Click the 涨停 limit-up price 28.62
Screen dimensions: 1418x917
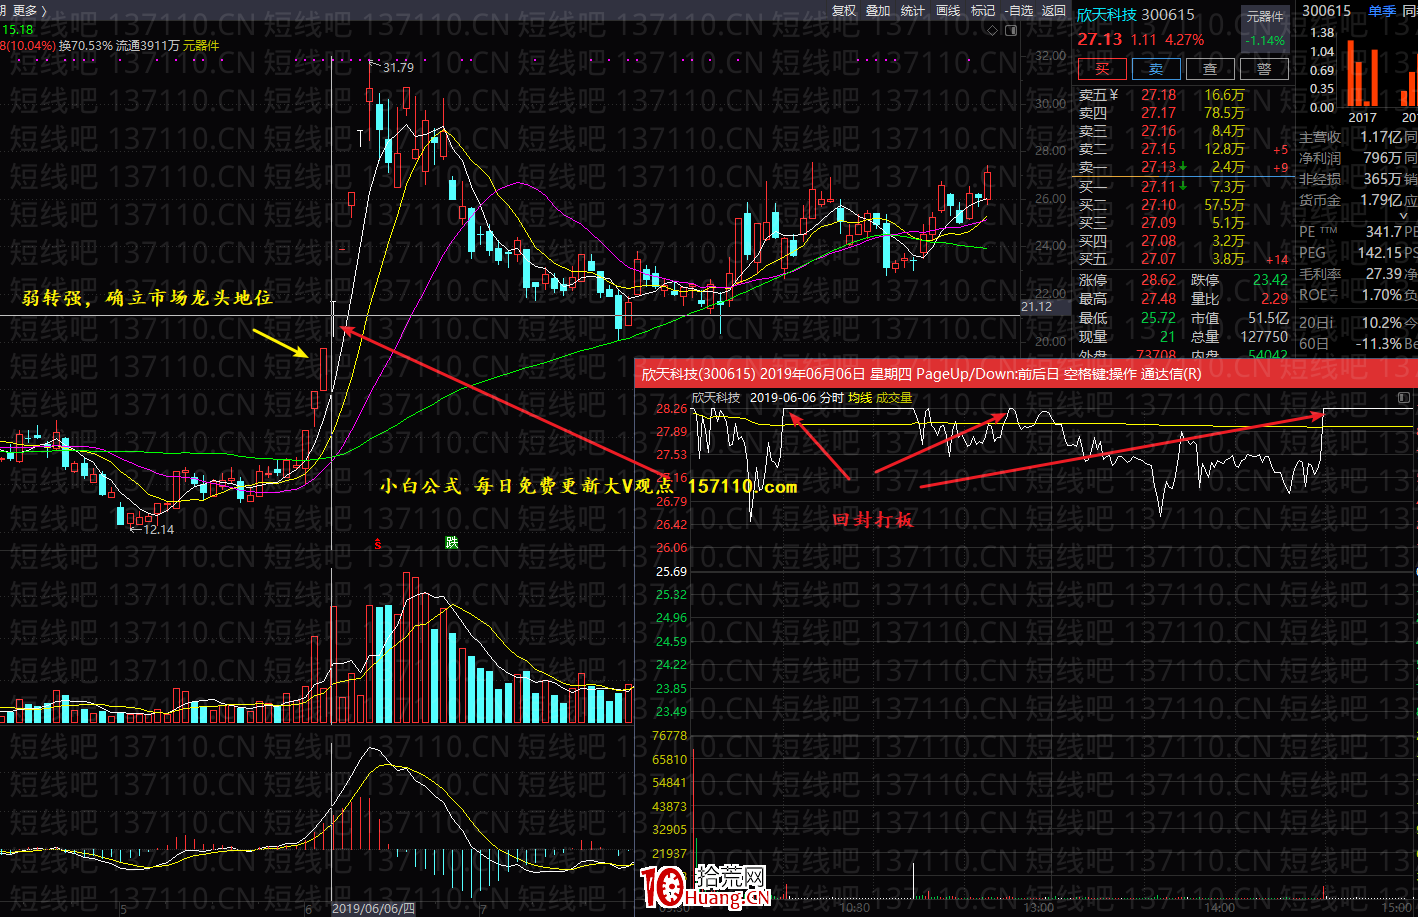click(1158, 280)
